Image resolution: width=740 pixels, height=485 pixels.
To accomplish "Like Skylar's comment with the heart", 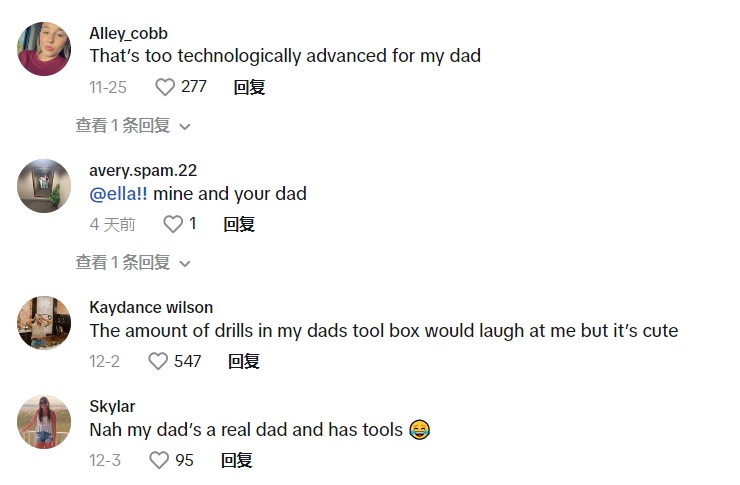I will [x=159, y=460].
